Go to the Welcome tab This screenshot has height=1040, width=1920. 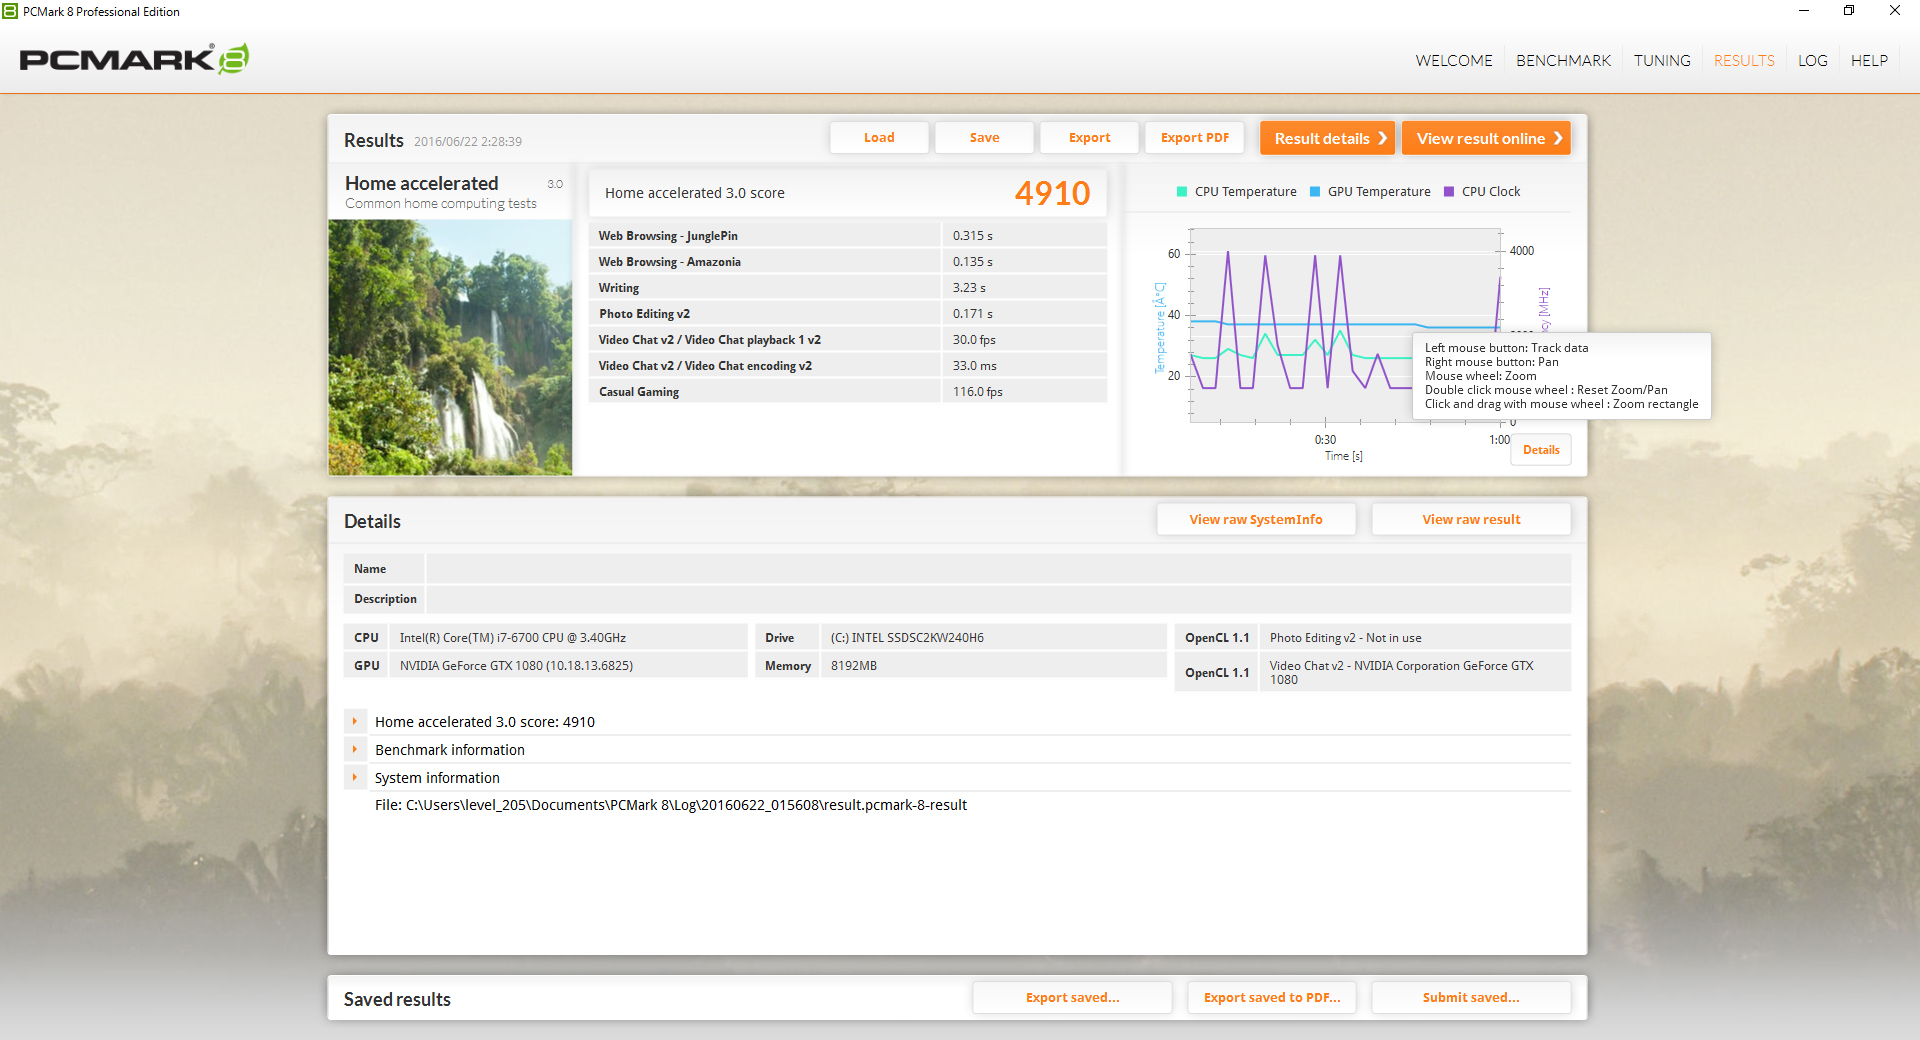coord(1453,61)
